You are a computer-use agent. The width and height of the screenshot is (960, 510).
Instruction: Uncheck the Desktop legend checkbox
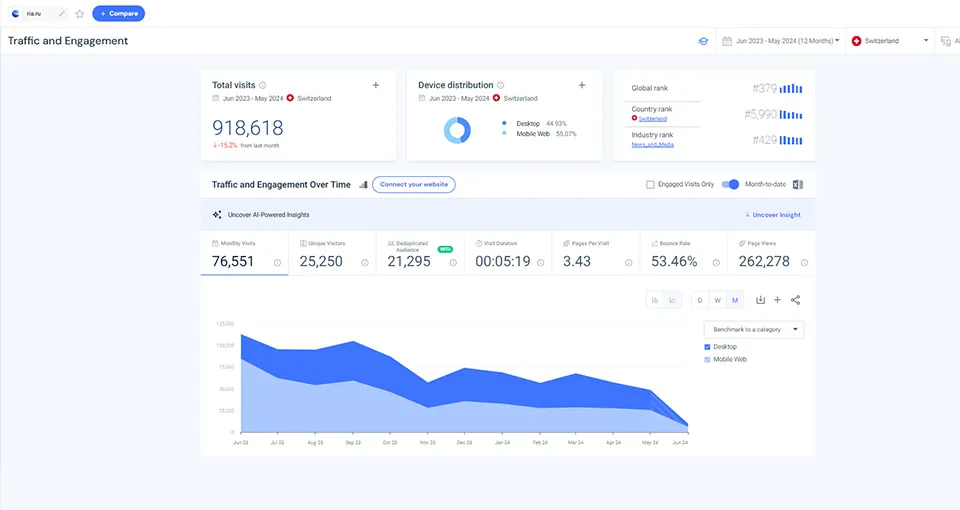coord(708,347)
